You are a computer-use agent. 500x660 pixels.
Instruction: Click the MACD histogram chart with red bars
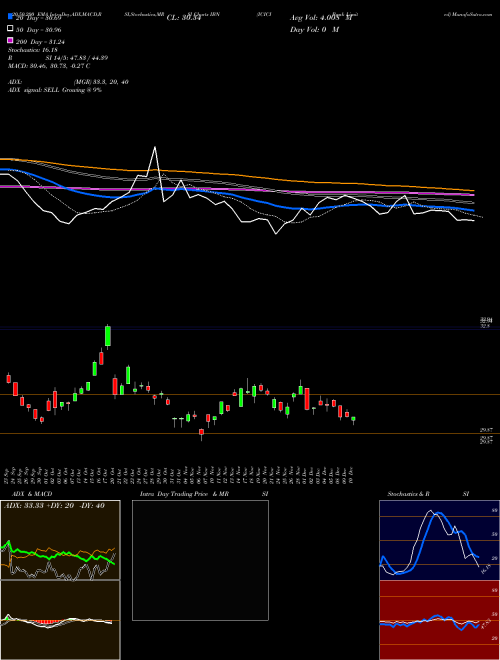60,620
